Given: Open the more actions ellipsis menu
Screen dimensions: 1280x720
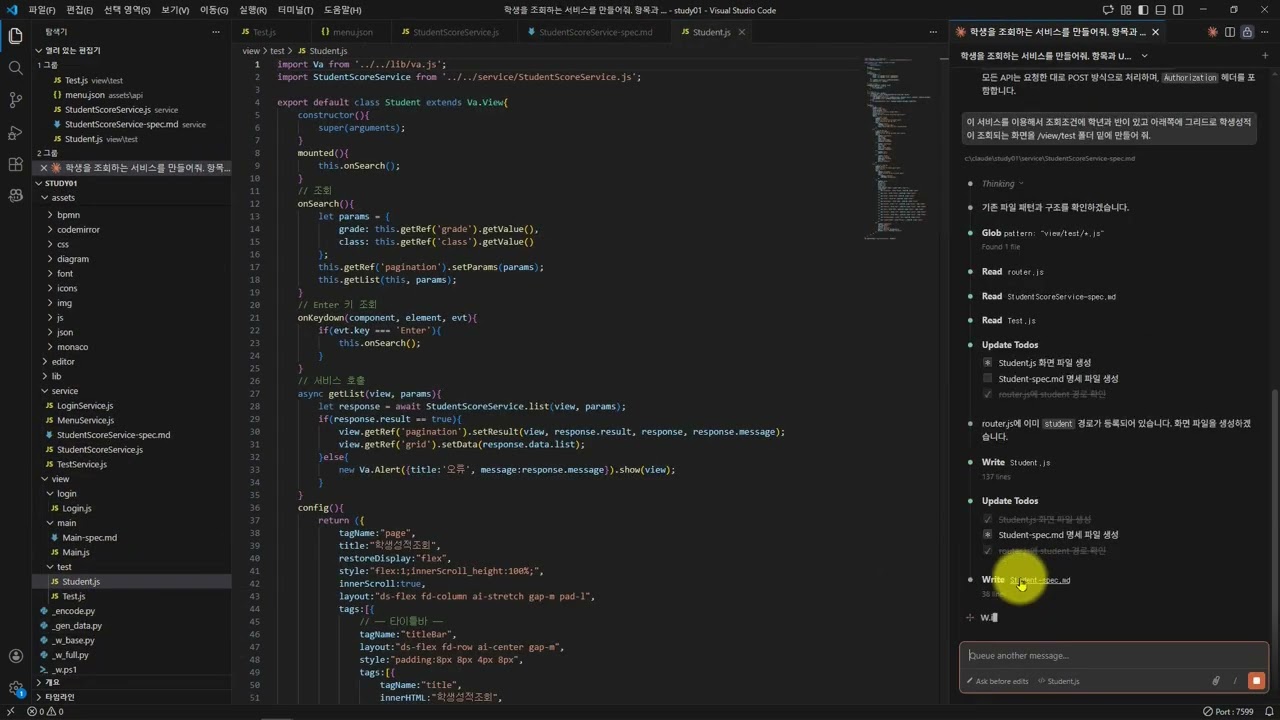Looking at the screenshot, I should point(1265,32).
